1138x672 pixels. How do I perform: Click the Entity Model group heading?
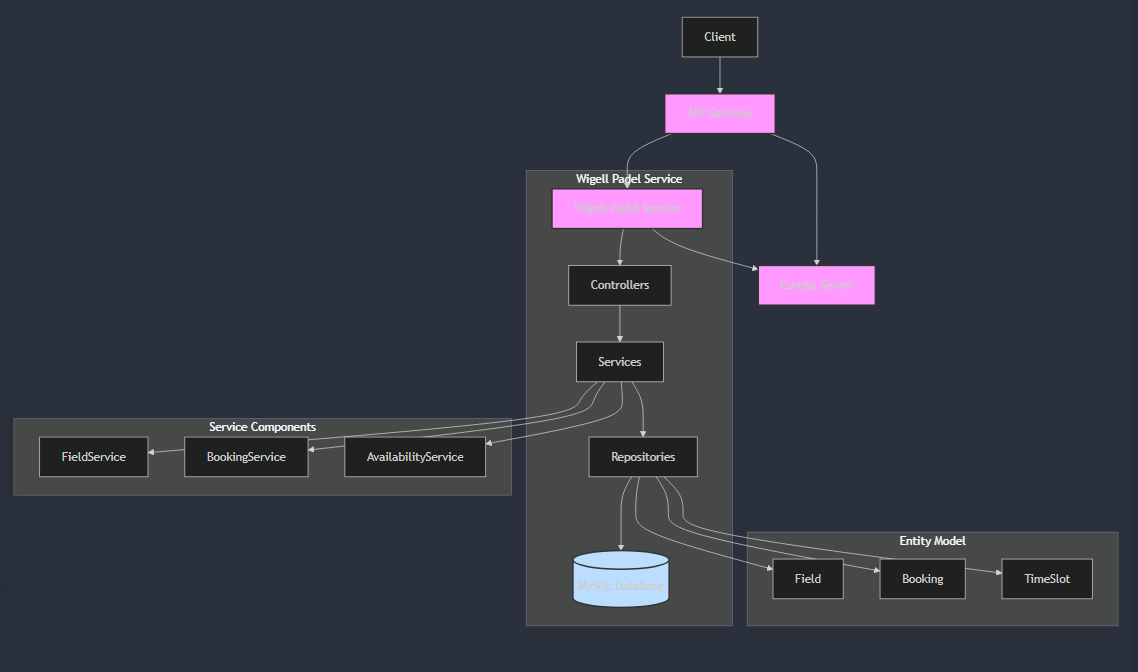tap(932, 541)
